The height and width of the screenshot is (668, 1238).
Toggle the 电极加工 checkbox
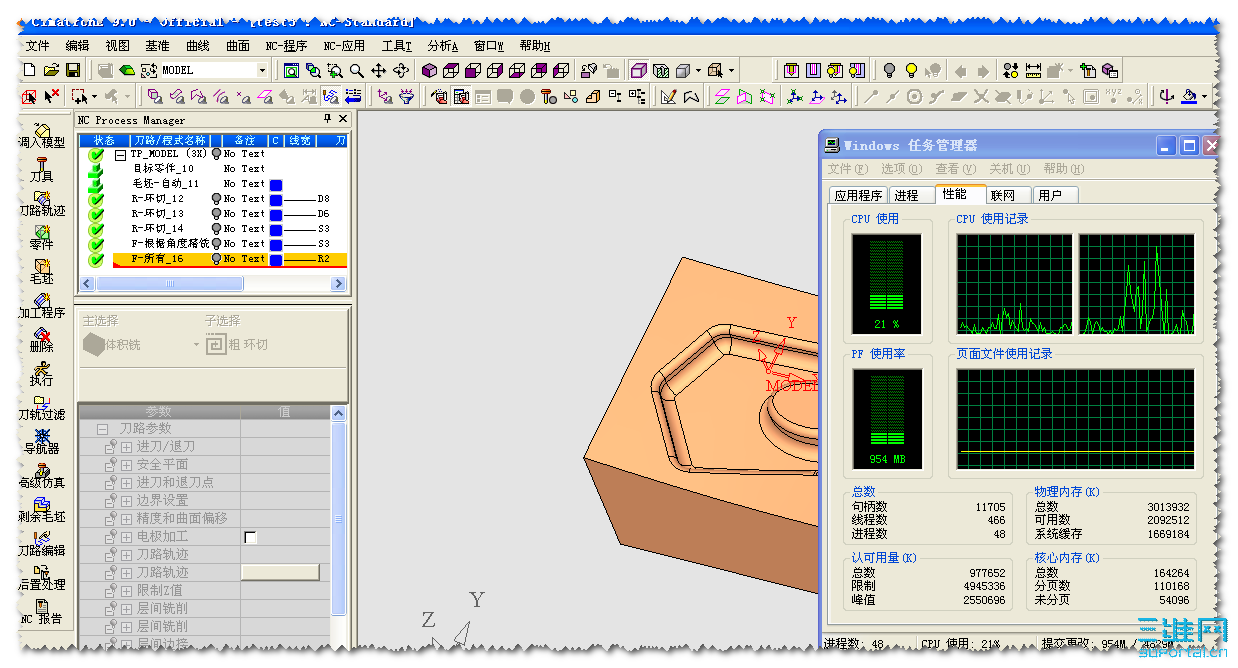point(251,537)
